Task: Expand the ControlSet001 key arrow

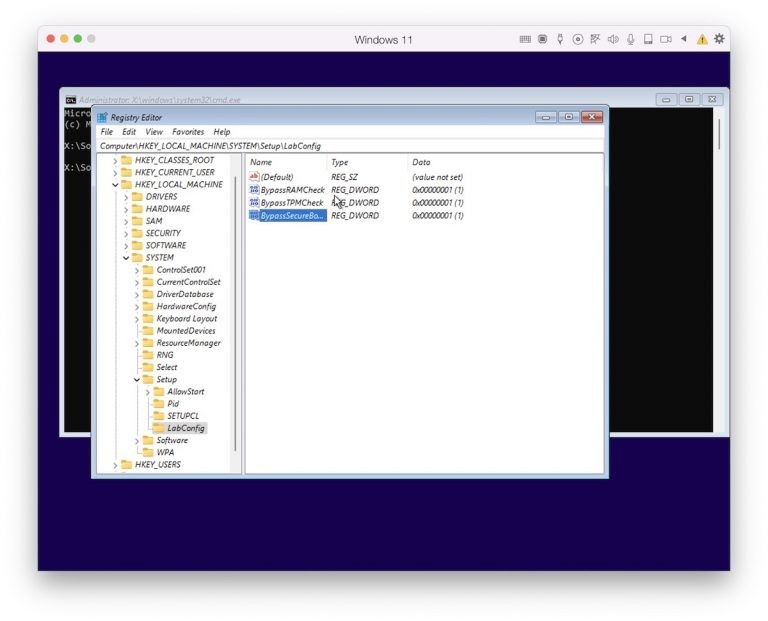Action: [x=137, y=270]
